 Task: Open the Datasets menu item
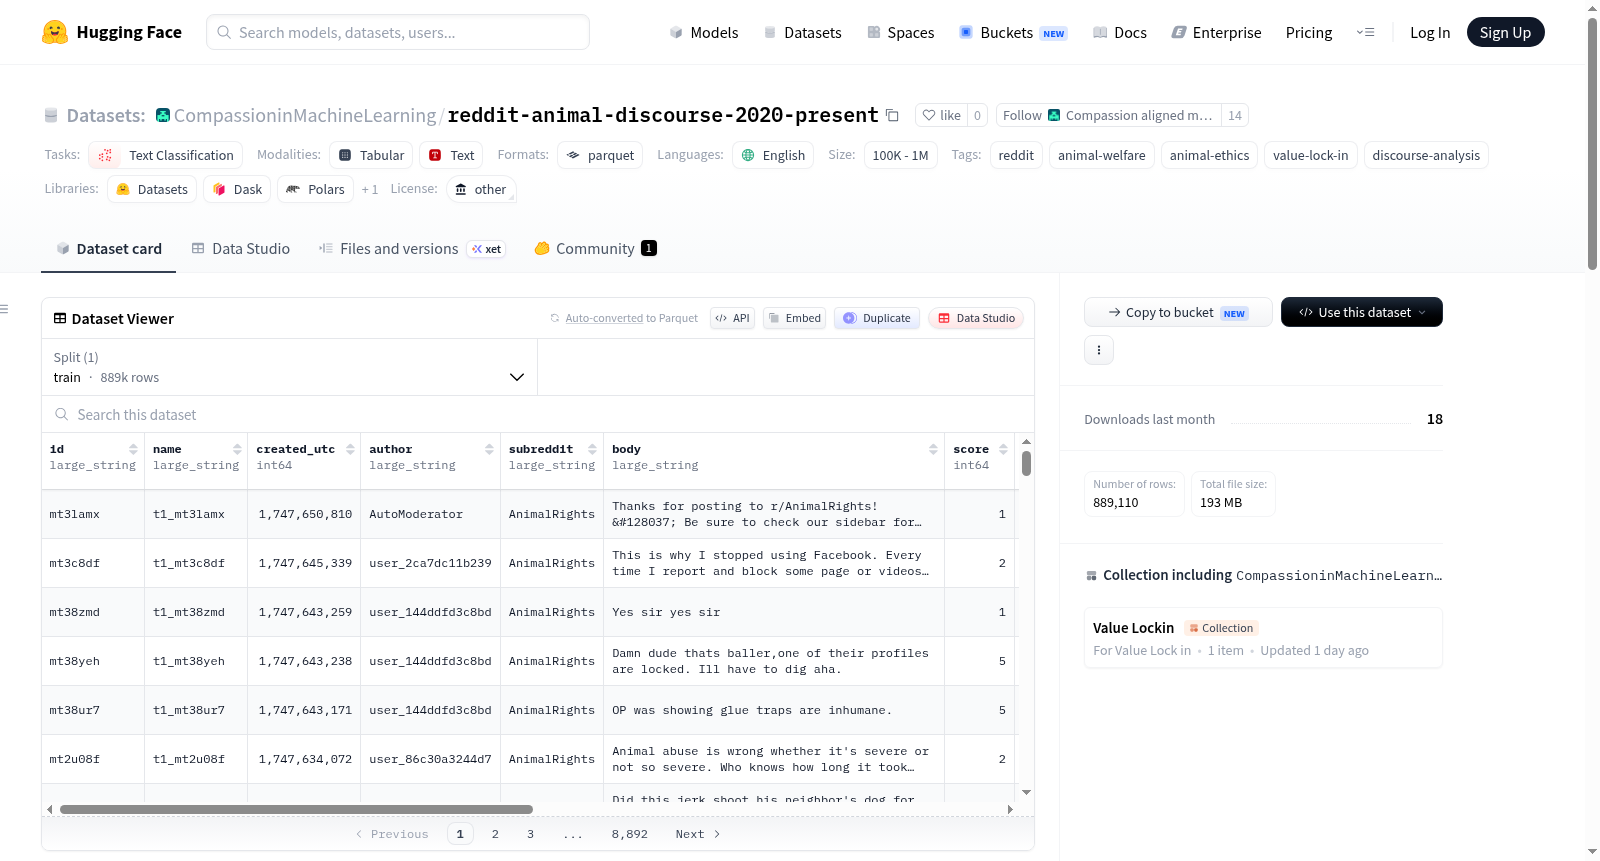click(x=802, y=32)
